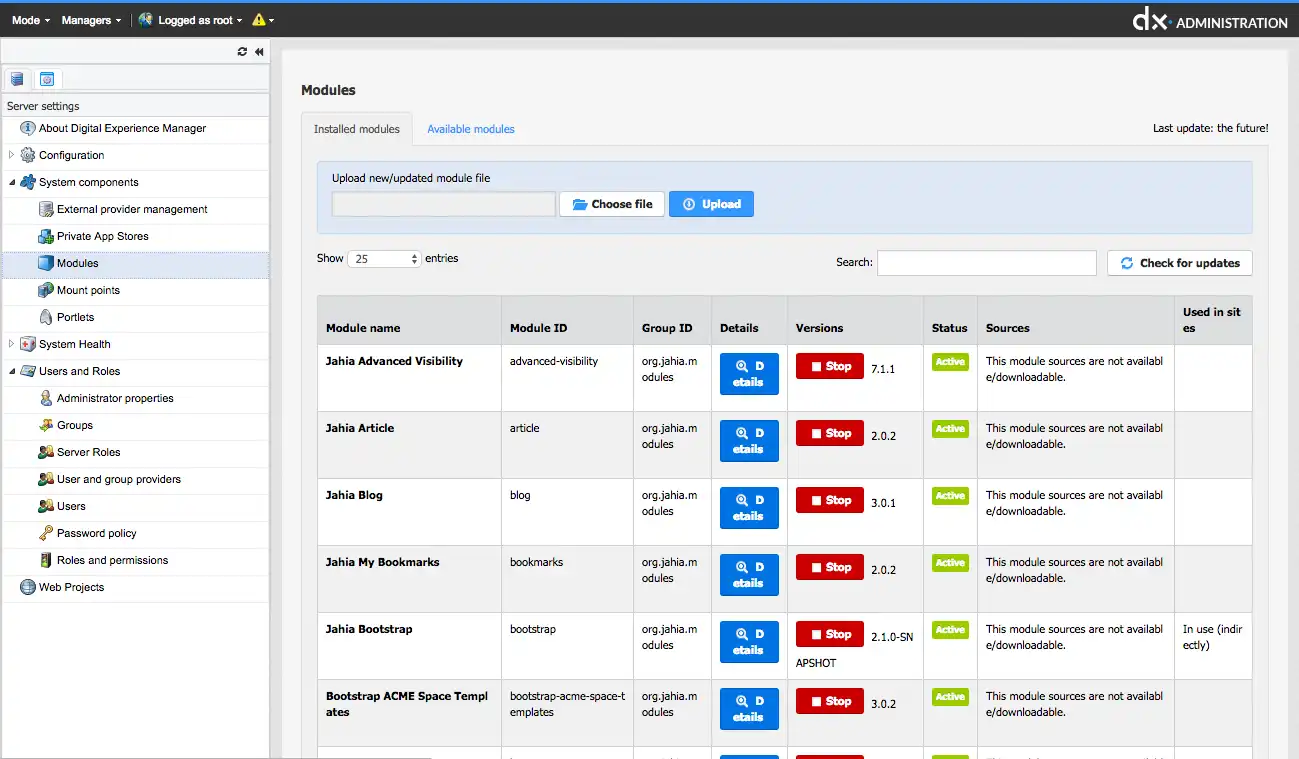Viewport: 1299px width, 759px height.
Task: Click the Password policy key icon
Action: [46, 533]
